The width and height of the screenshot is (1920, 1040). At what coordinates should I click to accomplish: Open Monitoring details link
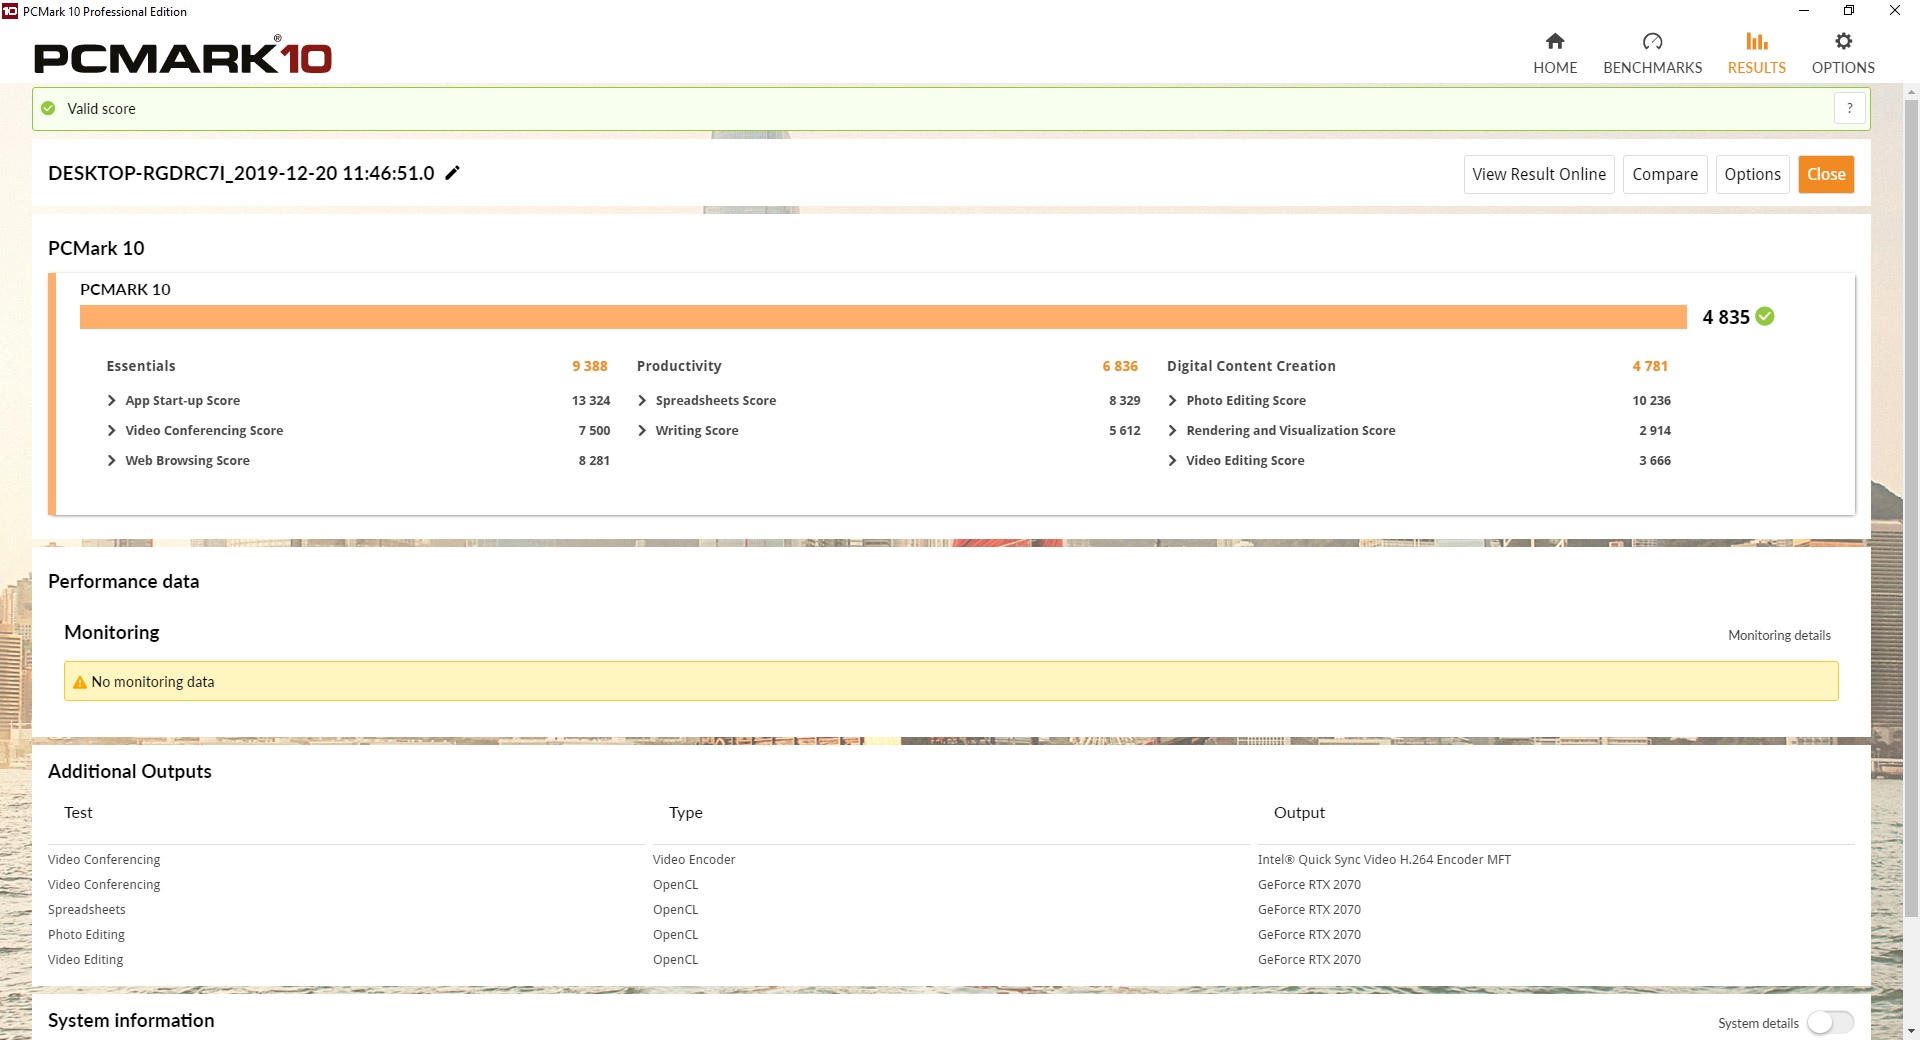click(x=1779, y=635)
